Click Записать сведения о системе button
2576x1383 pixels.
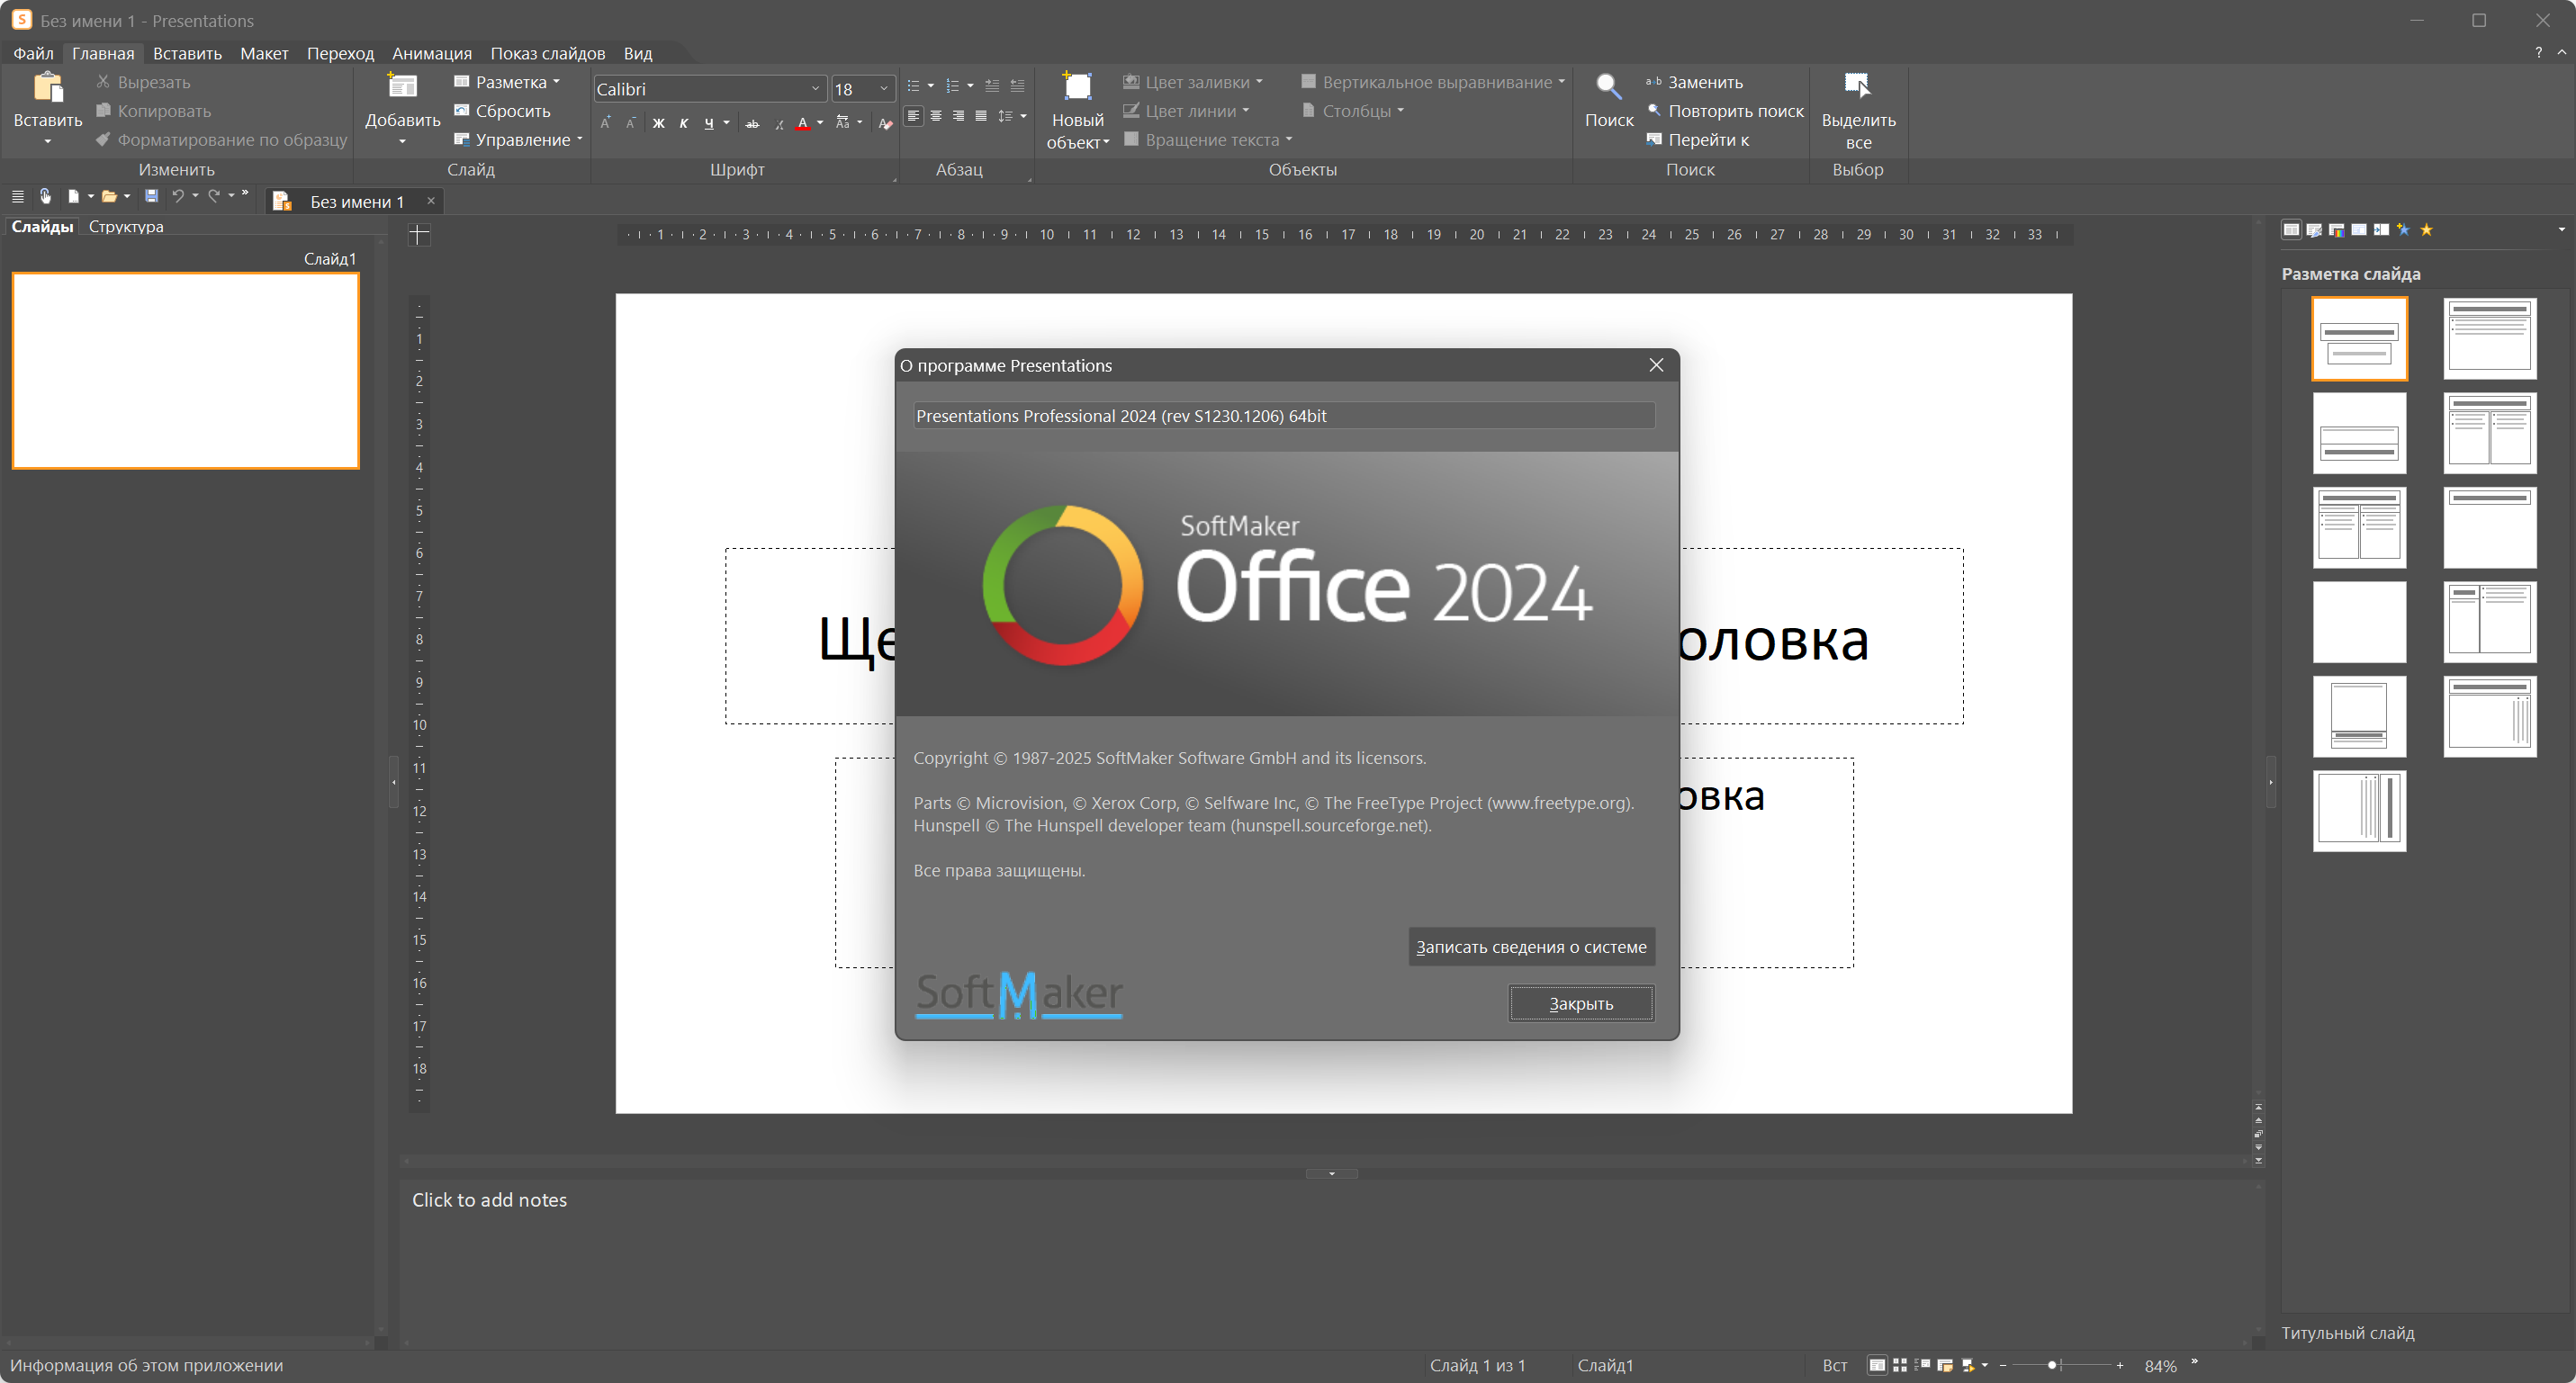tap(1531, 946)
